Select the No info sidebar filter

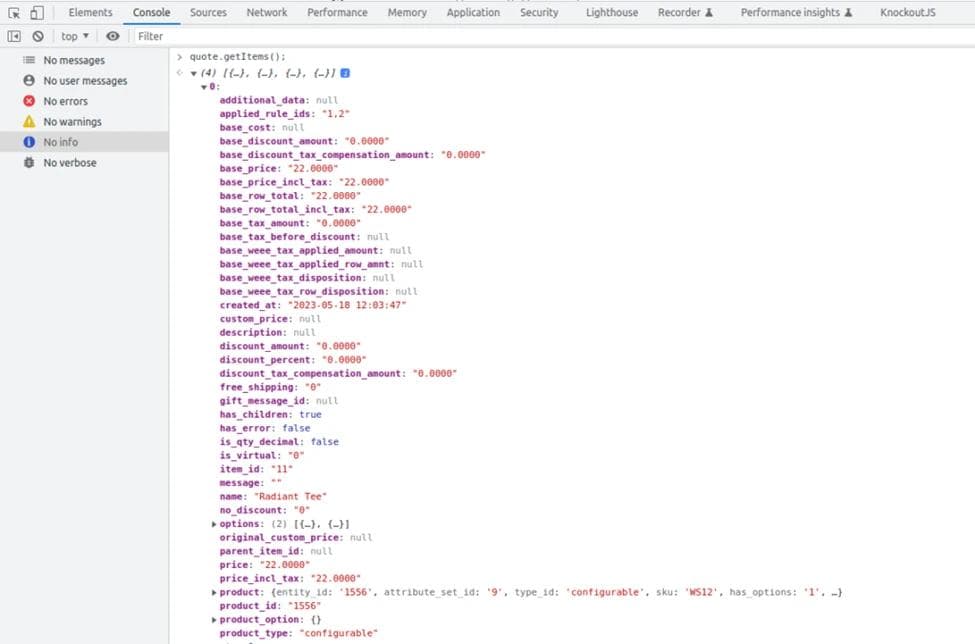(x=85, y=142)
